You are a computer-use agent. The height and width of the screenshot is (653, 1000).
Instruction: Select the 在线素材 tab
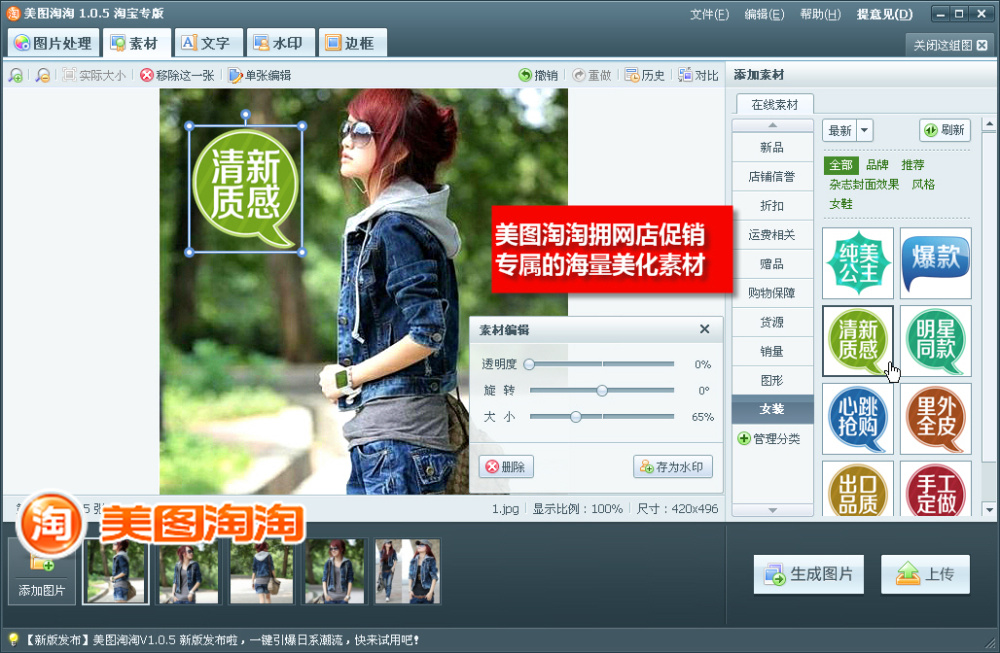(774, 105)
